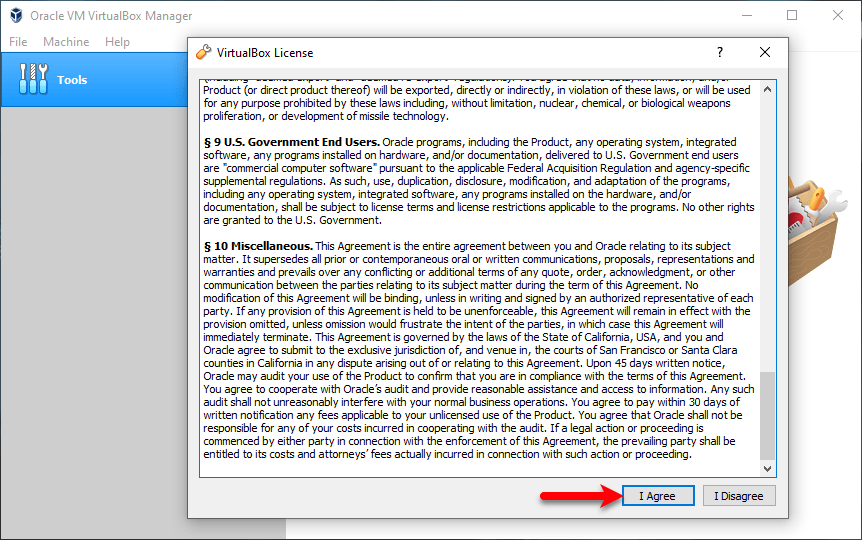Screen dimensions: 862x540
Task: Click the help question mark in License dialog
Action: [720, 52]
